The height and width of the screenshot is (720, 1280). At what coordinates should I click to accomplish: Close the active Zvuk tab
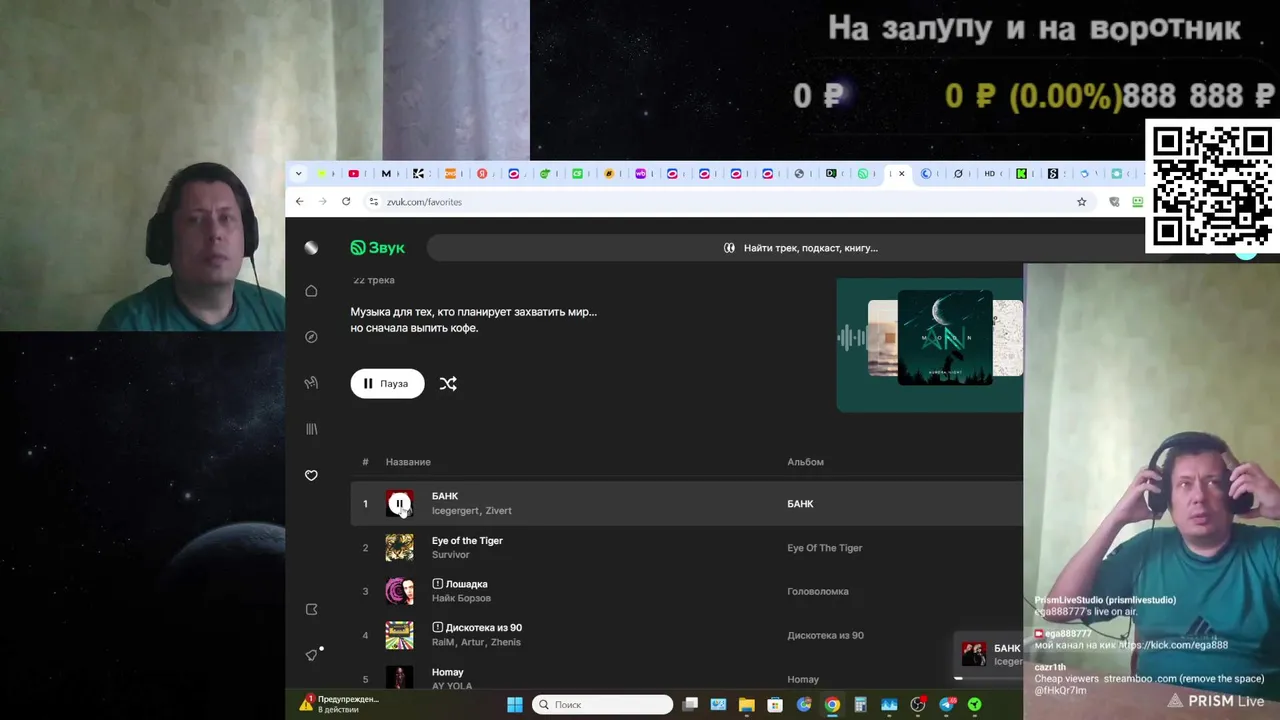pyautogui.click(x=901, y=173)
